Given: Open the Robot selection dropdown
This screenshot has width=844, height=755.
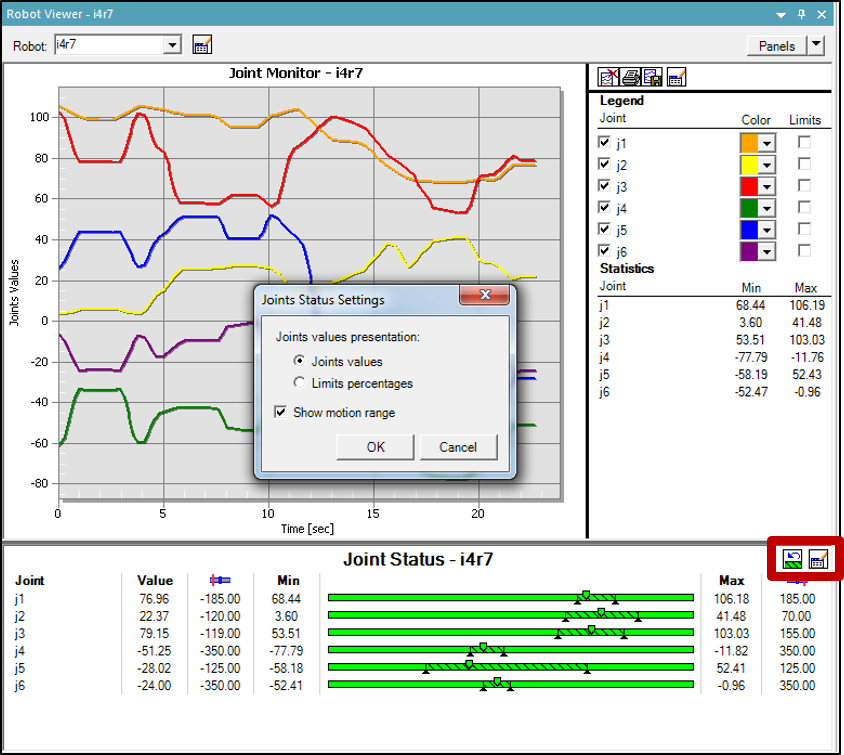Looking at the screenshot, I should click(x=172, y=45).
